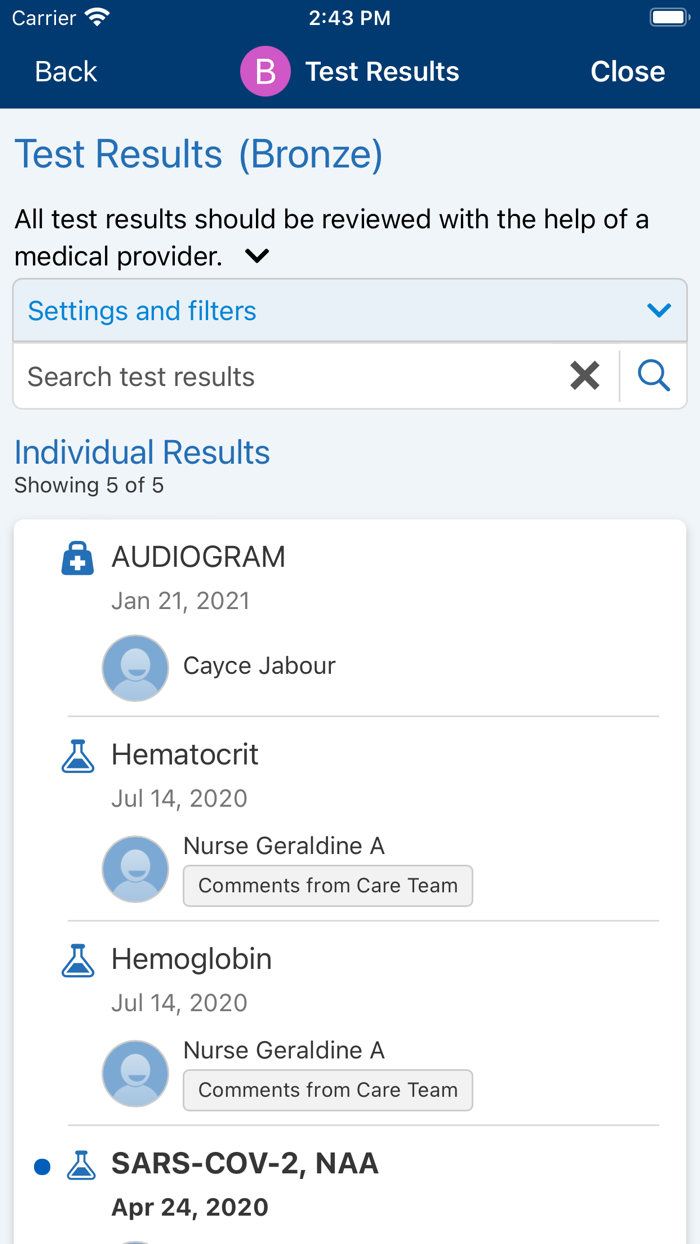Close the Test Results view
Screen dimensions: 700x1244
click(627, 72)
